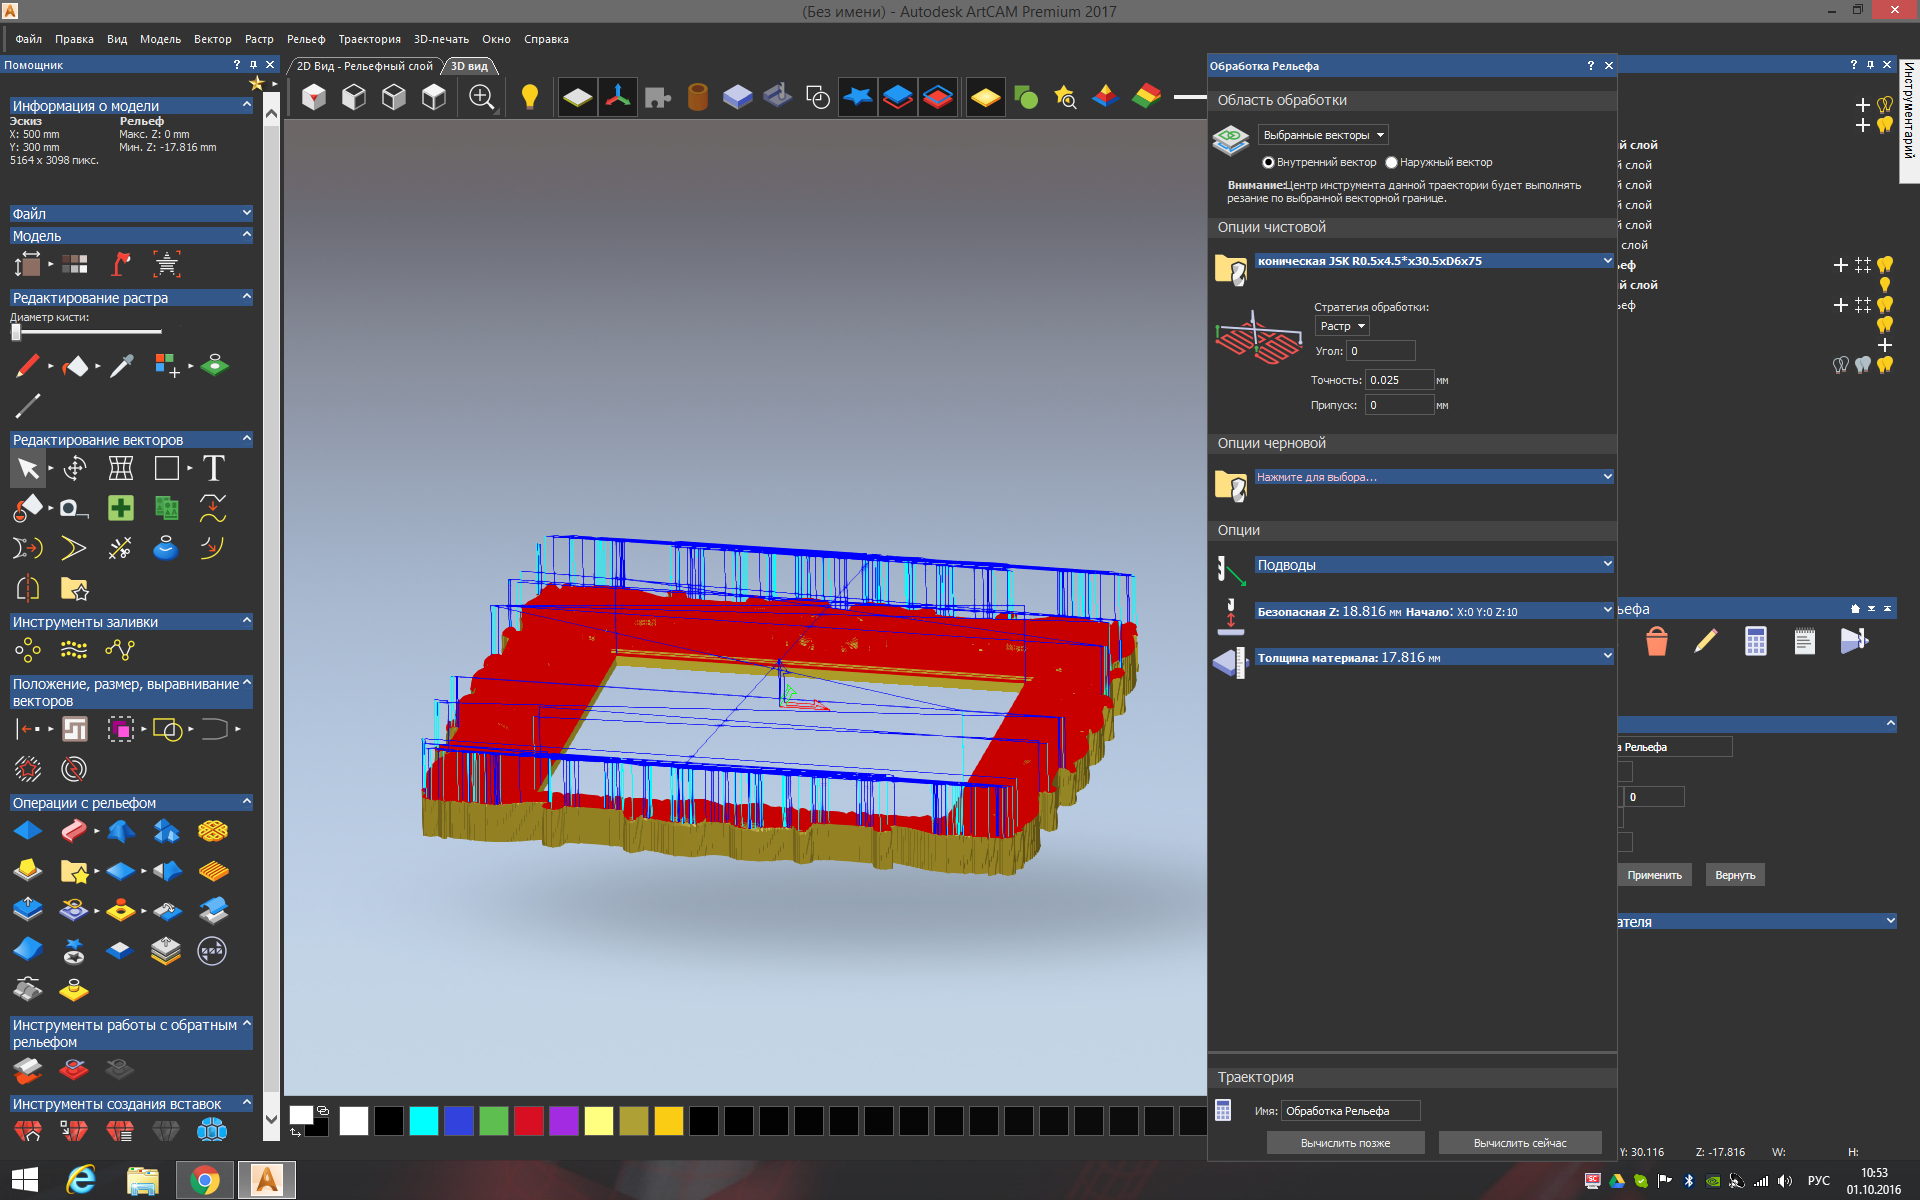
Task: Switch to 2D Вид - Рельефный слой tab
Action: pos(364,66)
